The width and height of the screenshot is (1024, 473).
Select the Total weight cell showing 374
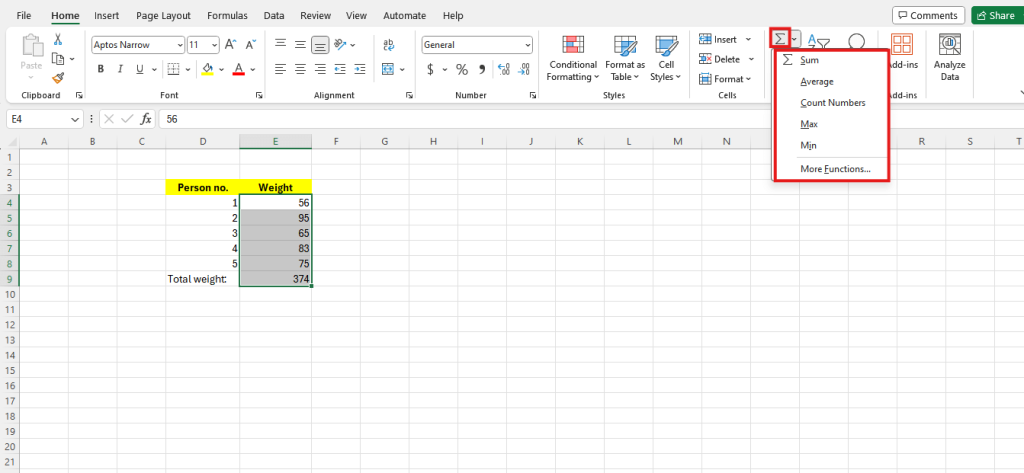click(x=275, y=280)
